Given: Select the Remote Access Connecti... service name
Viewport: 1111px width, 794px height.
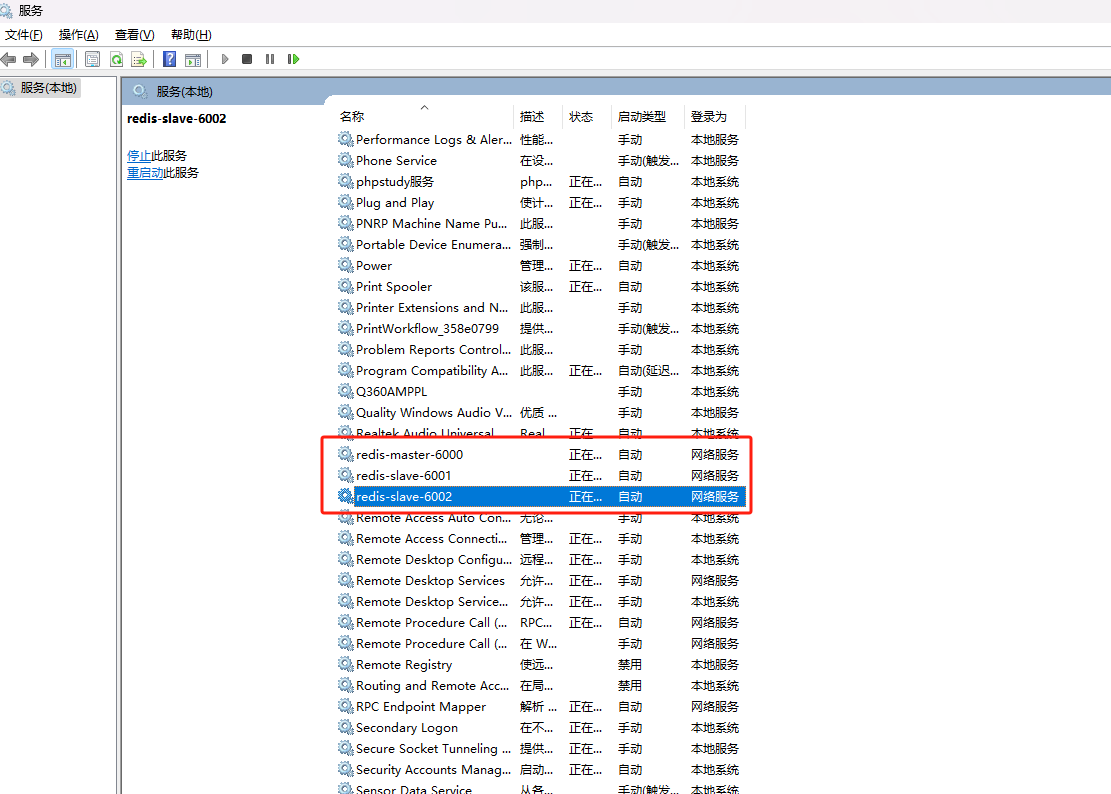Looking at the screenshot, I should (x=432, y=538).
